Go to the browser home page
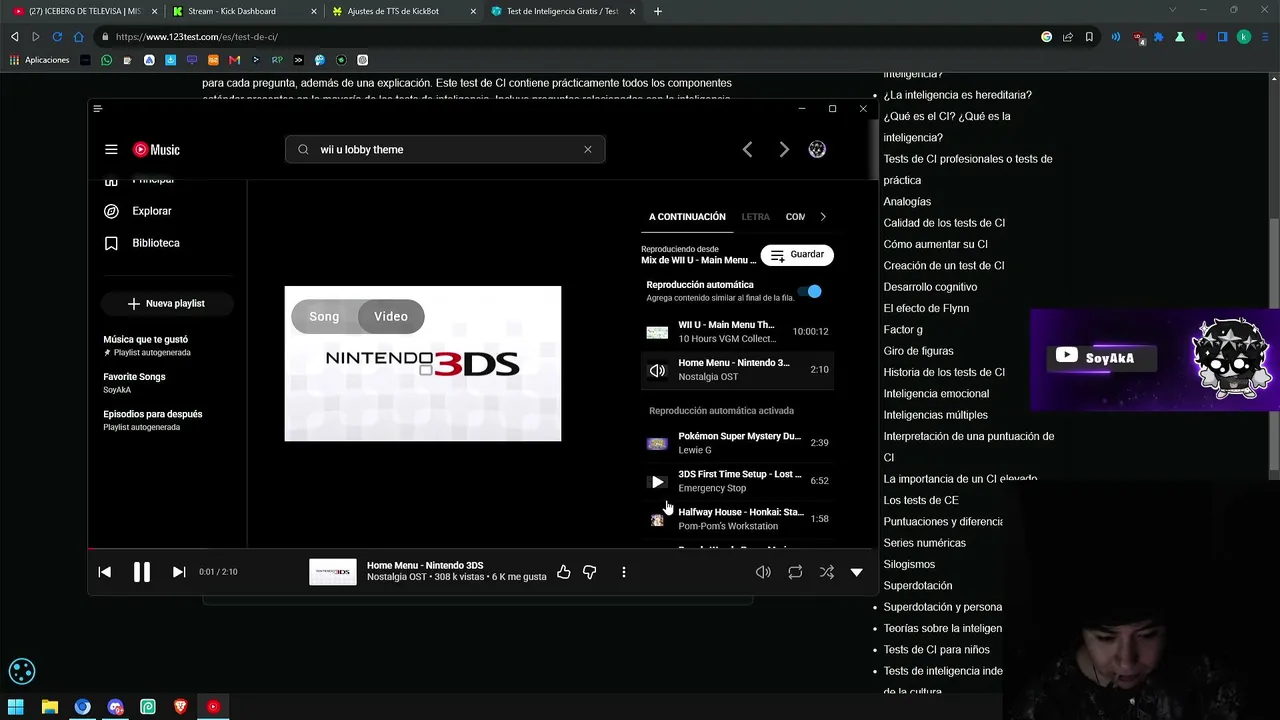Viewport: 1280px width, 720px height. pos(79,37)
